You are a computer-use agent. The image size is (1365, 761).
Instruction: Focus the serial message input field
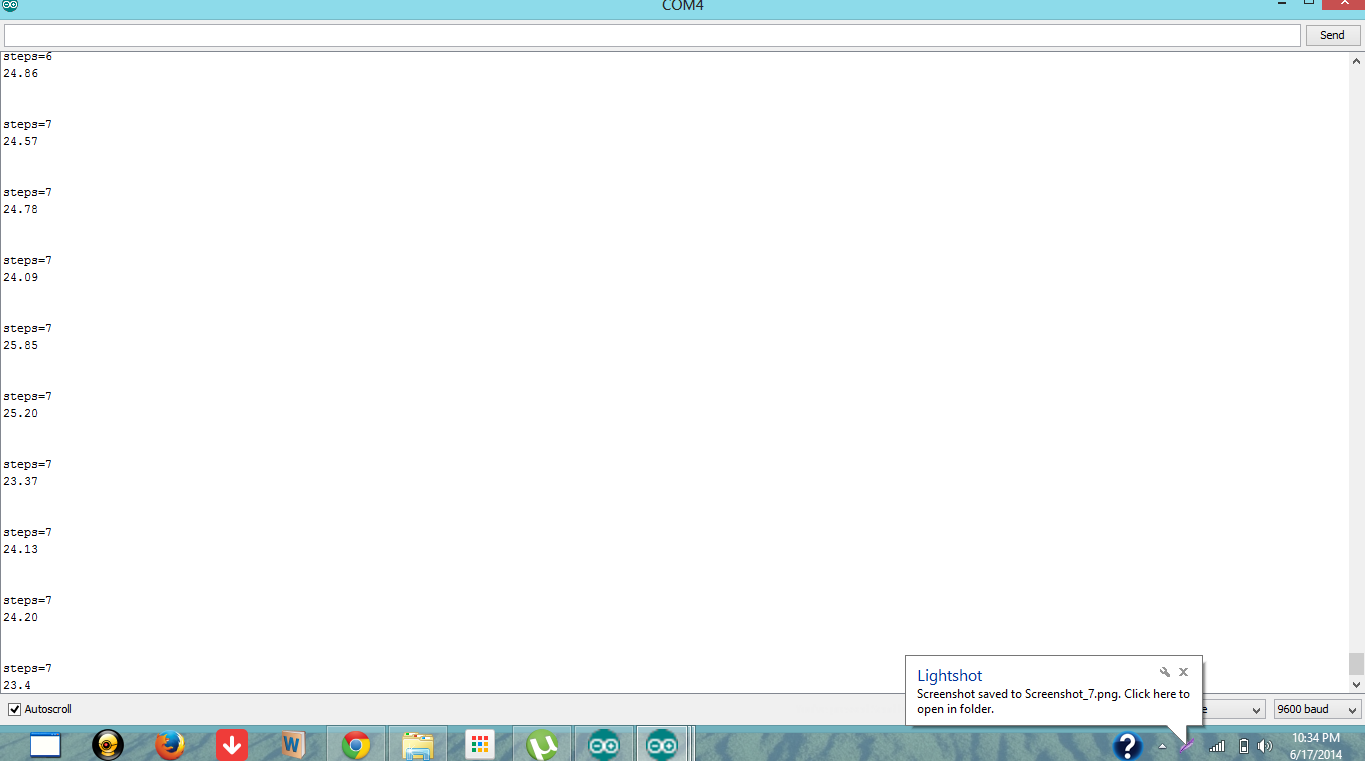point(651,35)
